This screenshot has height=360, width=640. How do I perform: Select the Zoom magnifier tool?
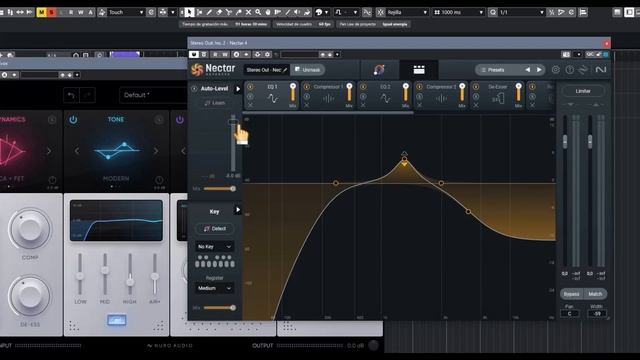coord(258,12)
